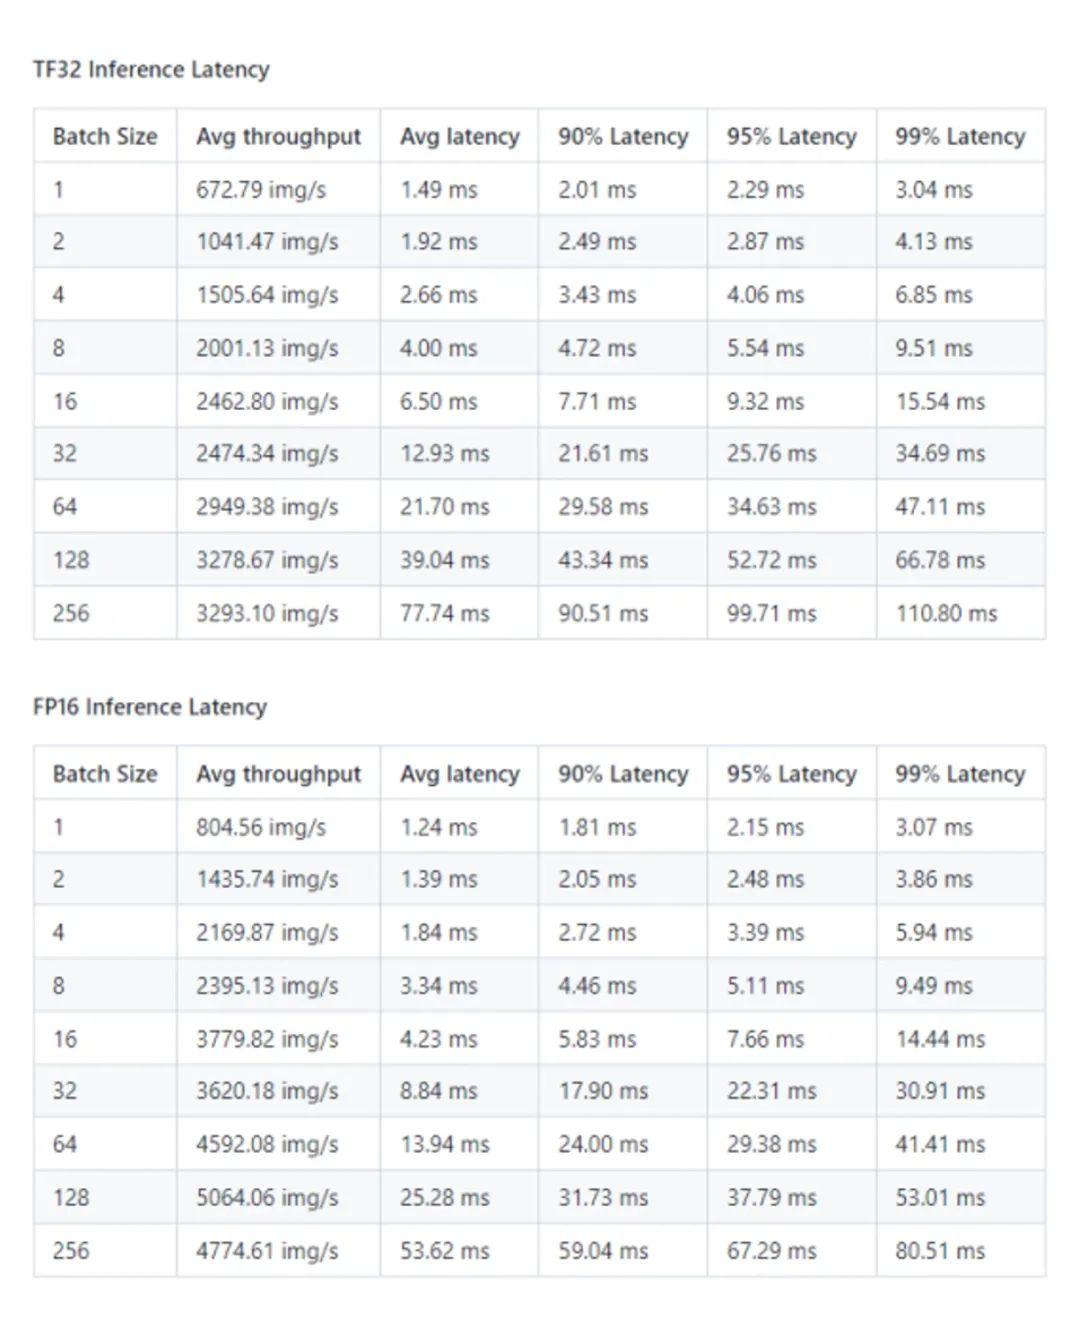
Task: Click Avg latency header in FP16 table
Action: (460, 774)
